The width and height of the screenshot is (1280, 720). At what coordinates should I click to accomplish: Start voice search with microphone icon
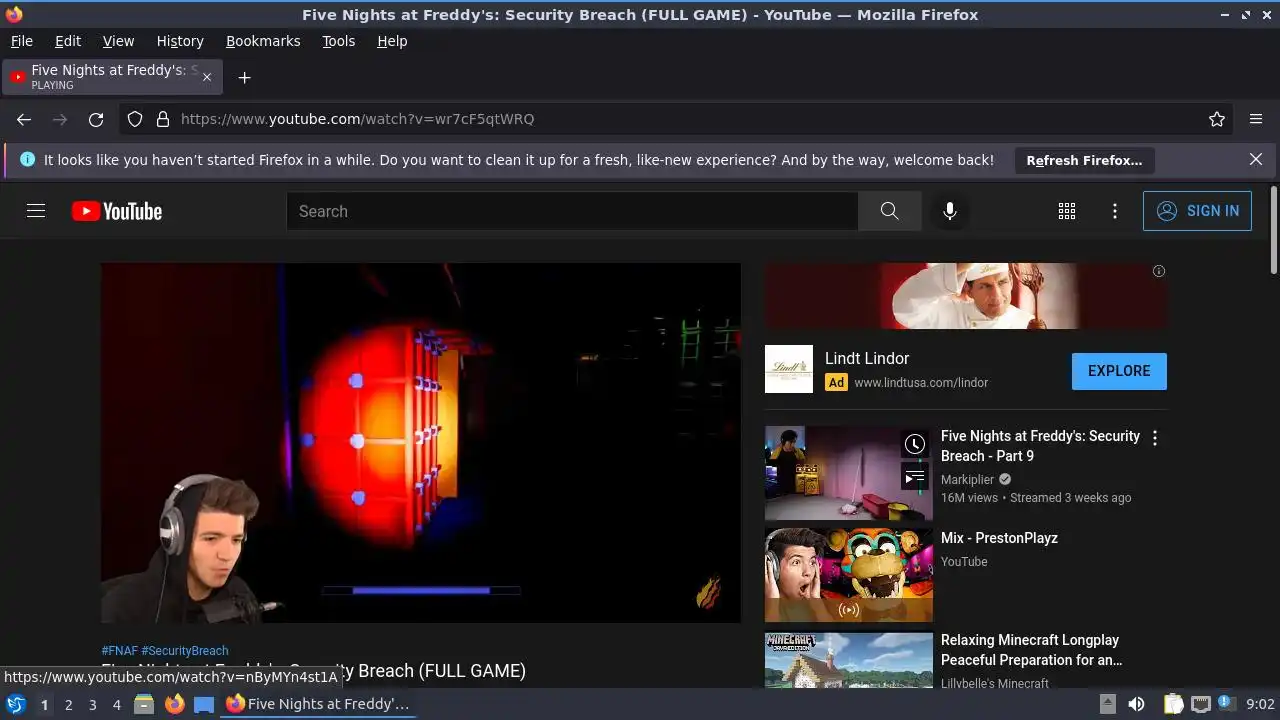[x=950, y=211]
